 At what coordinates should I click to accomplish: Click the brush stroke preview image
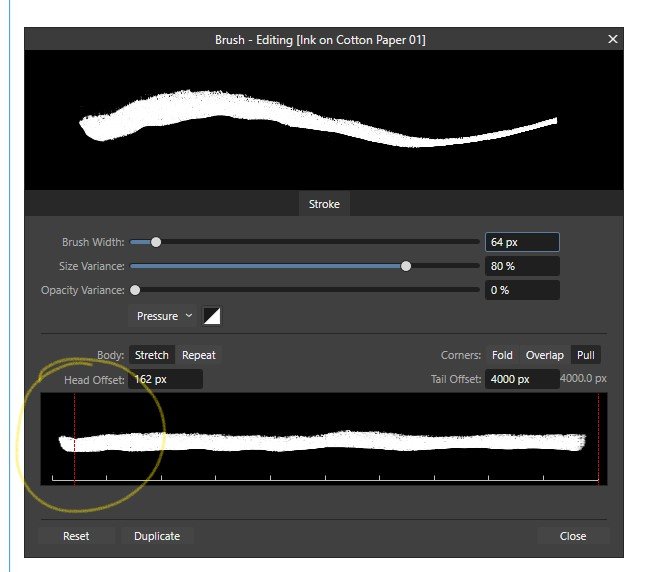(324, 120)
